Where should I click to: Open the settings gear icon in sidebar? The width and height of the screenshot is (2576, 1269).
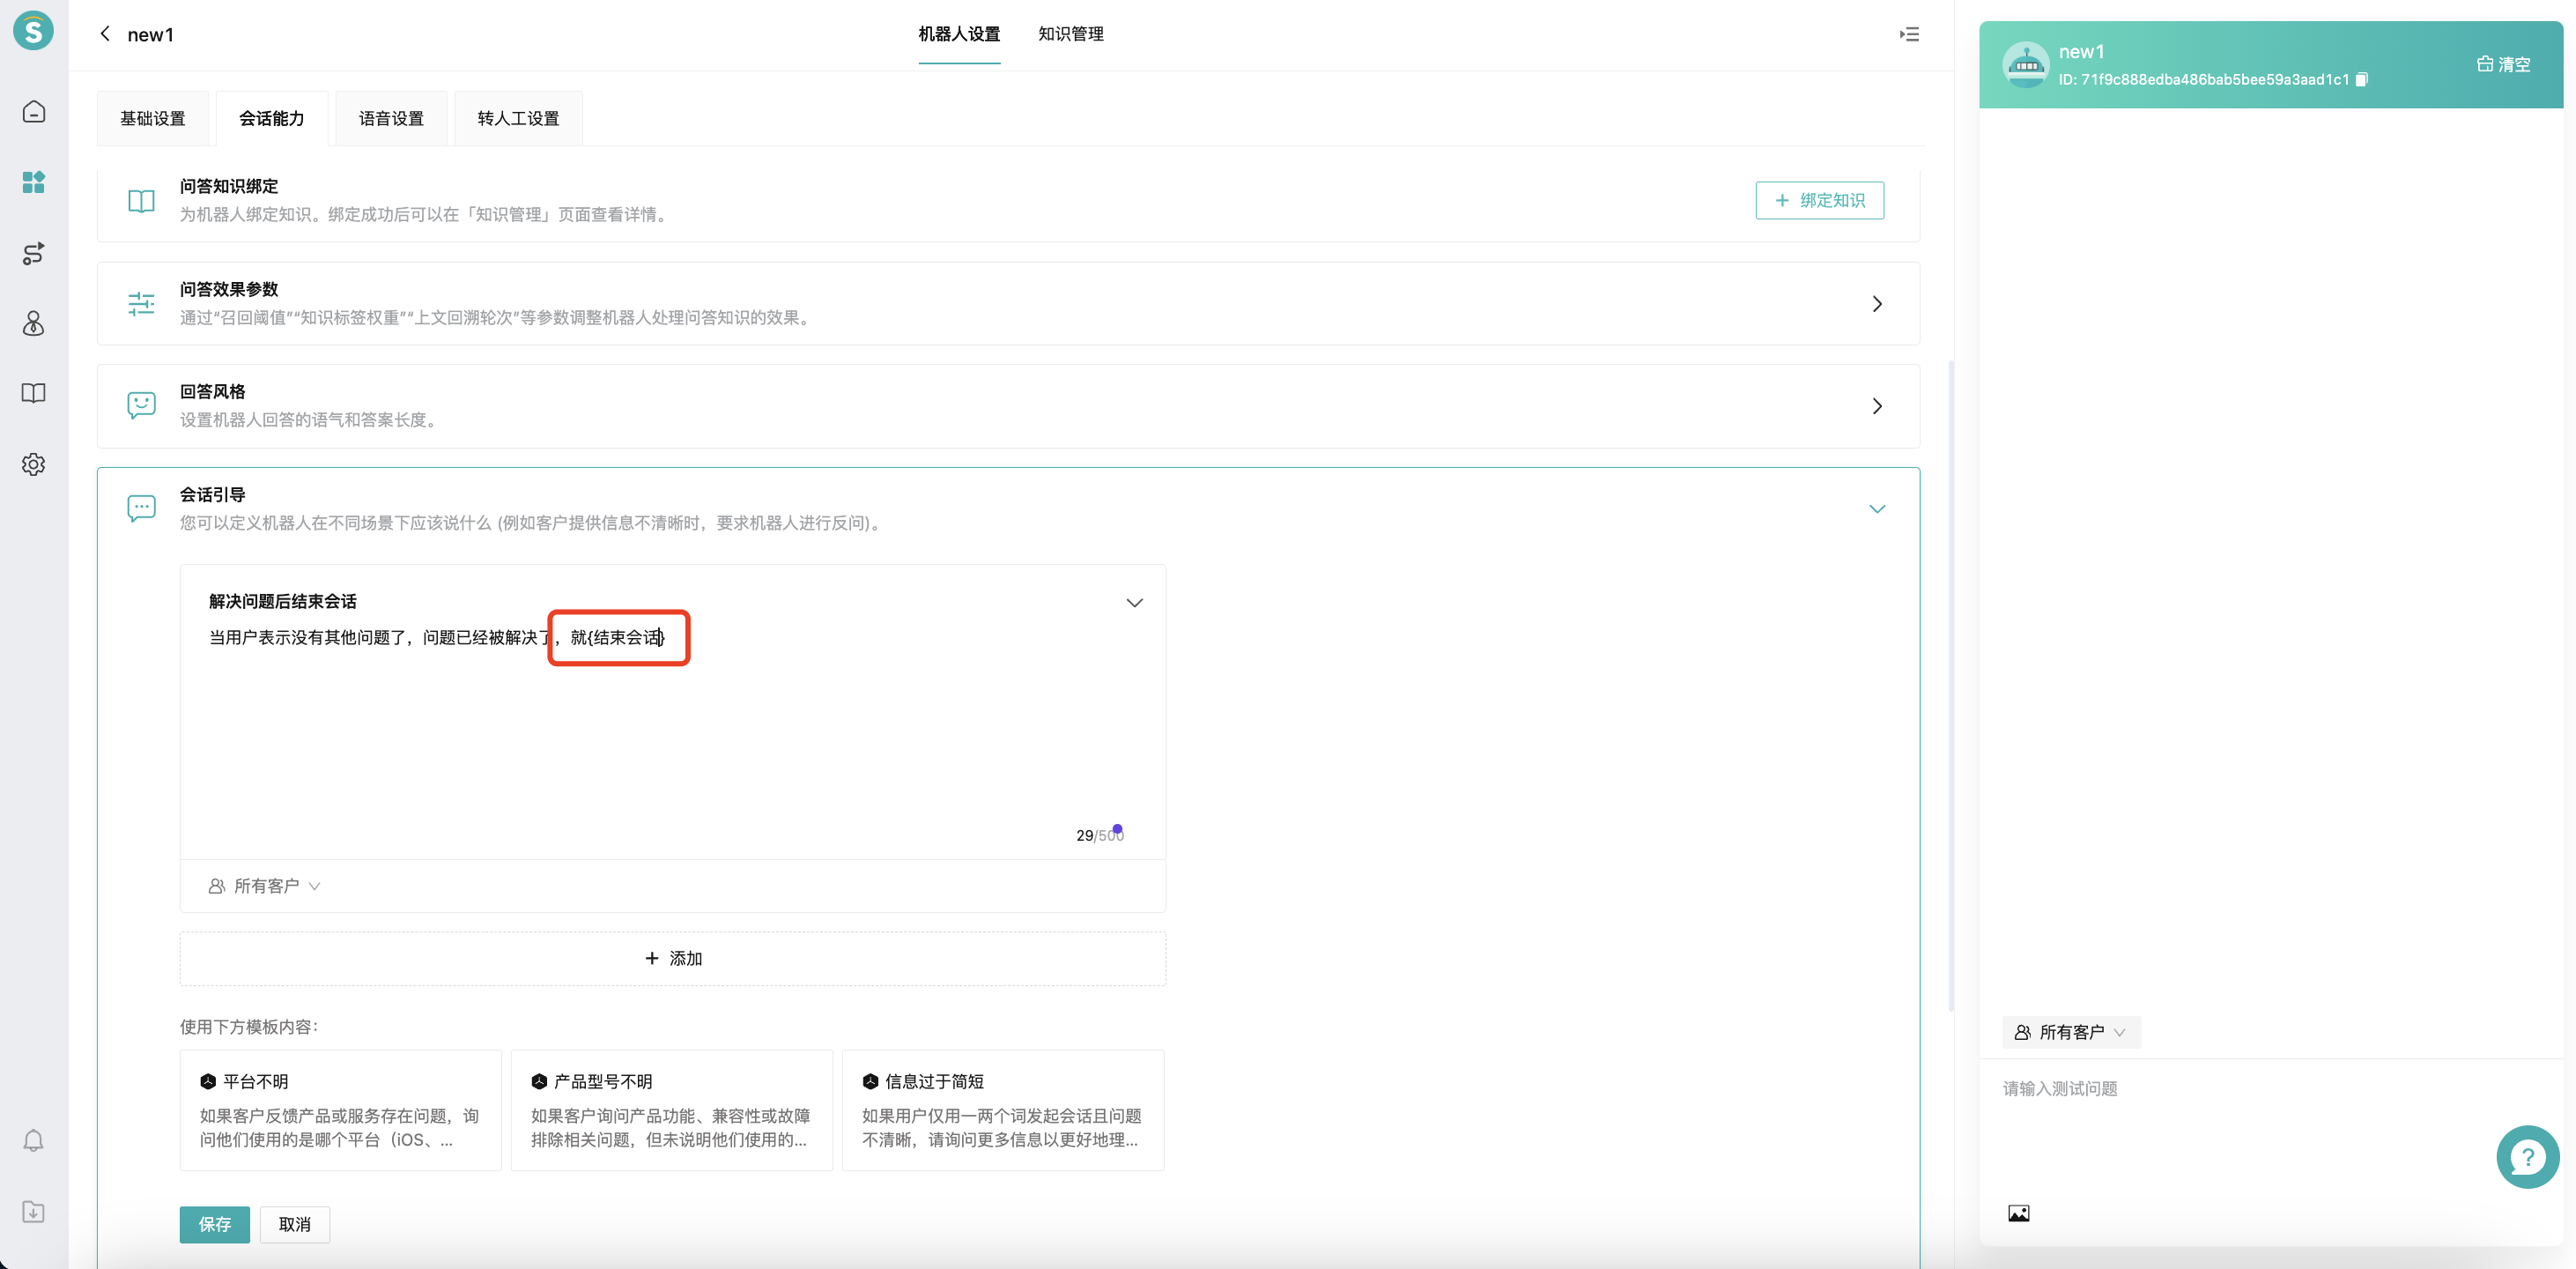[33, 464]
